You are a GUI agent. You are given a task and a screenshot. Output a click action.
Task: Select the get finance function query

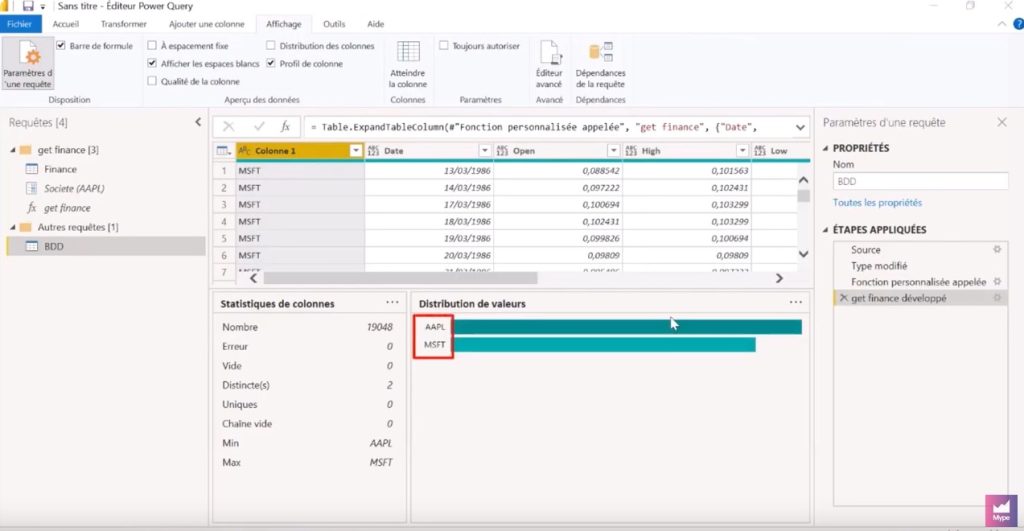[67, 208]
